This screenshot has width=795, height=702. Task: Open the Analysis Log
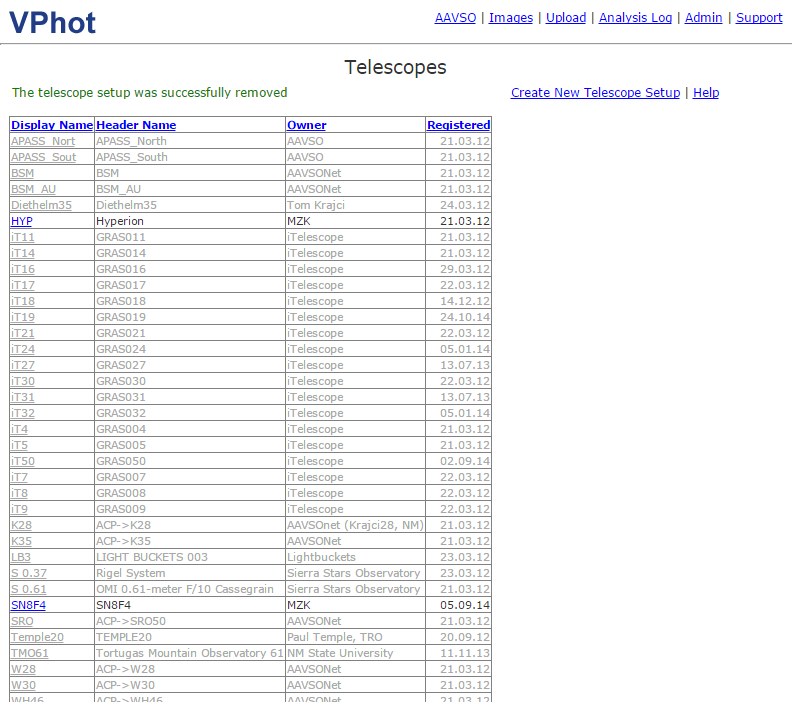coord(635,18)
